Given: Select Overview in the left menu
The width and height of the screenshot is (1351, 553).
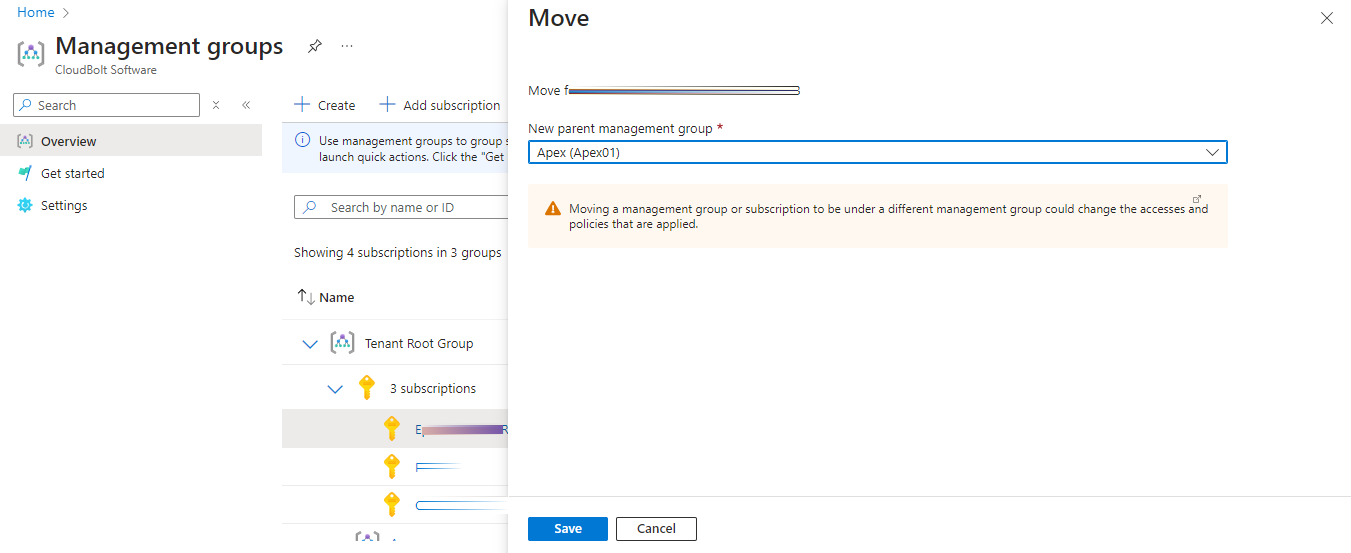Looking at the screenshot, I should 69,141.
